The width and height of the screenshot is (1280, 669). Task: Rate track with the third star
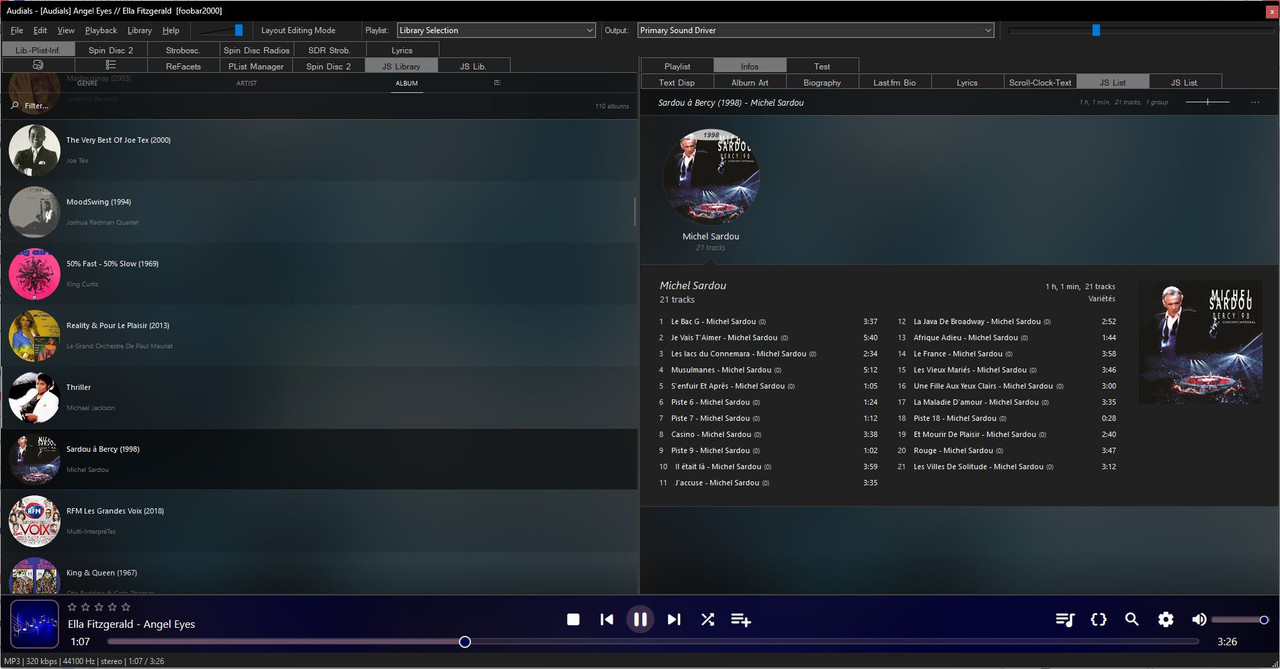click(x=99, y=607)
